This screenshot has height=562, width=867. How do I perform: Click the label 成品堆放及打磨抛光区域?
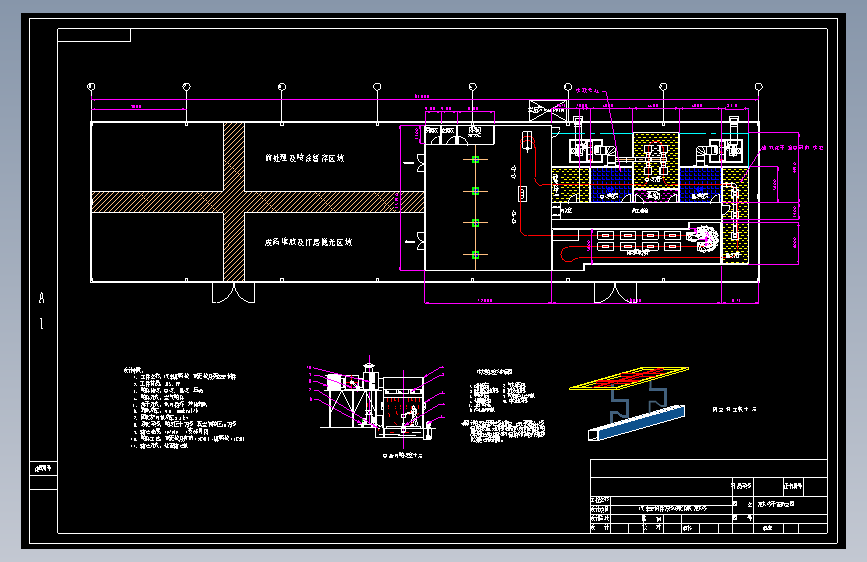tap(308, 242)
